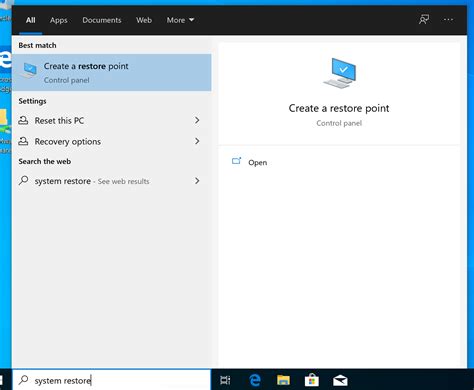Click the feedback icon in search header
Viewport: 474px width, 390px height.
coord(424,20)
